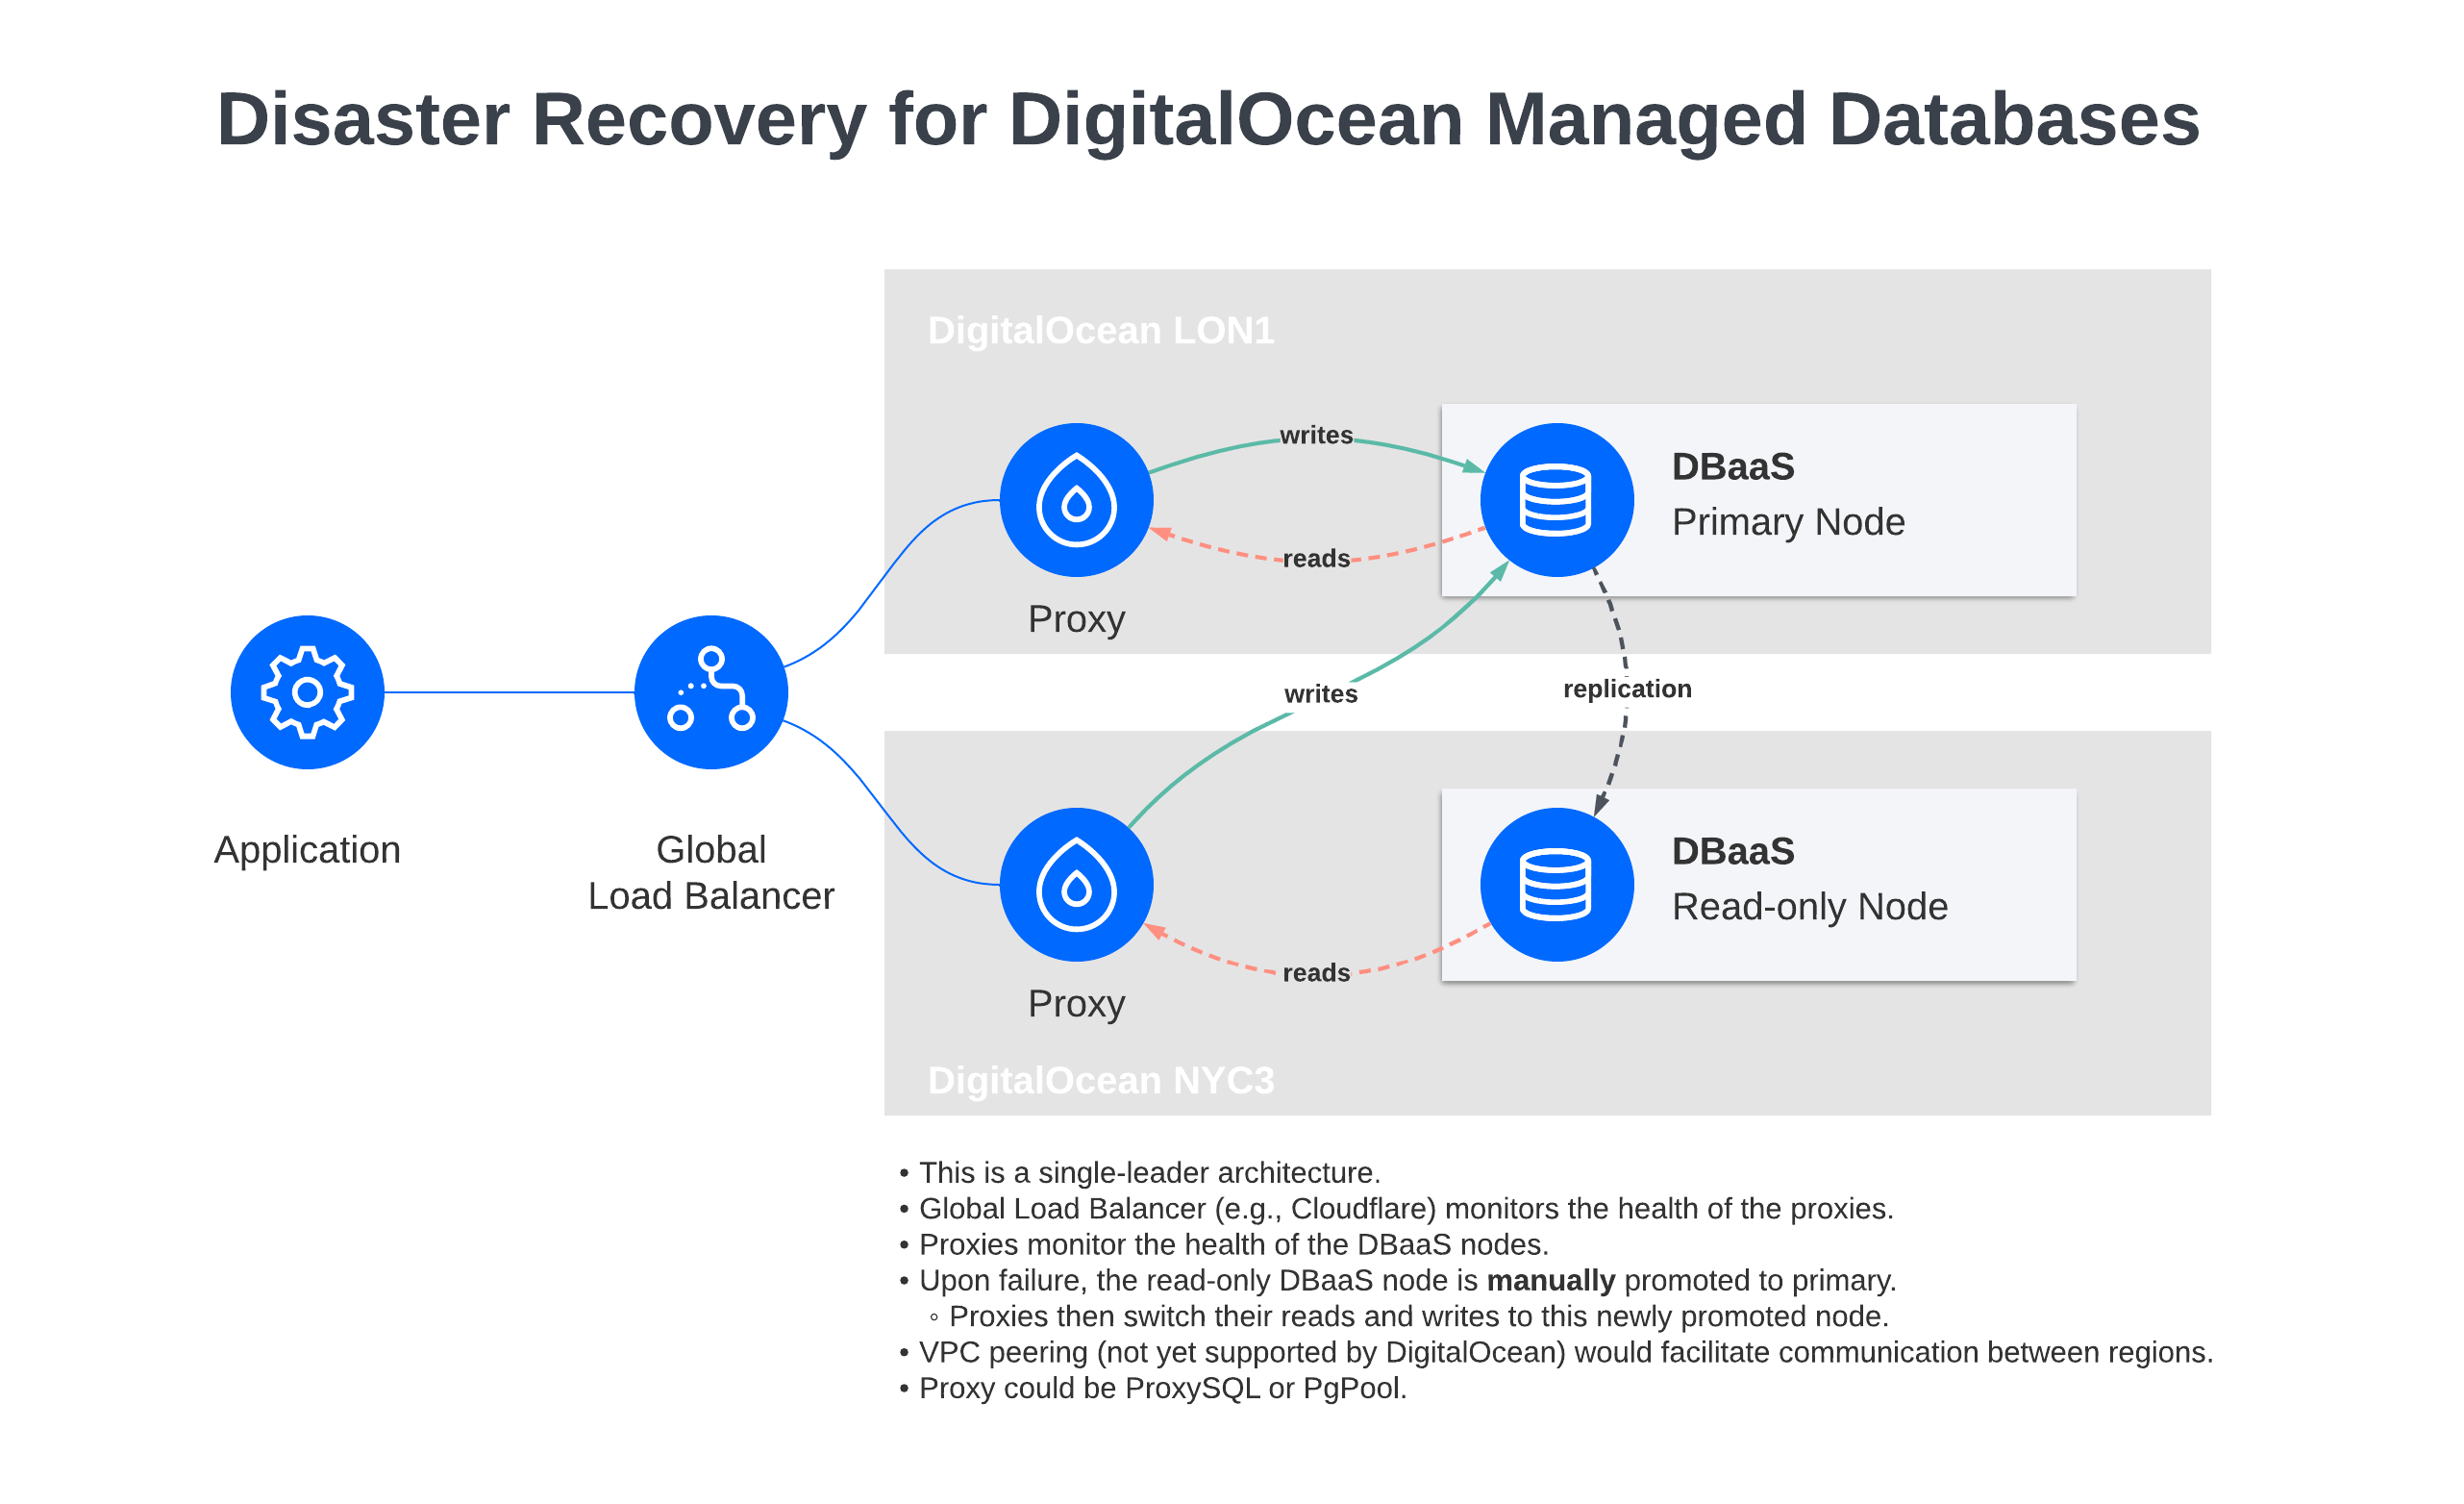Click the Primary Node database icon
2464x1504 pixels.
(x=1557, y=500)
